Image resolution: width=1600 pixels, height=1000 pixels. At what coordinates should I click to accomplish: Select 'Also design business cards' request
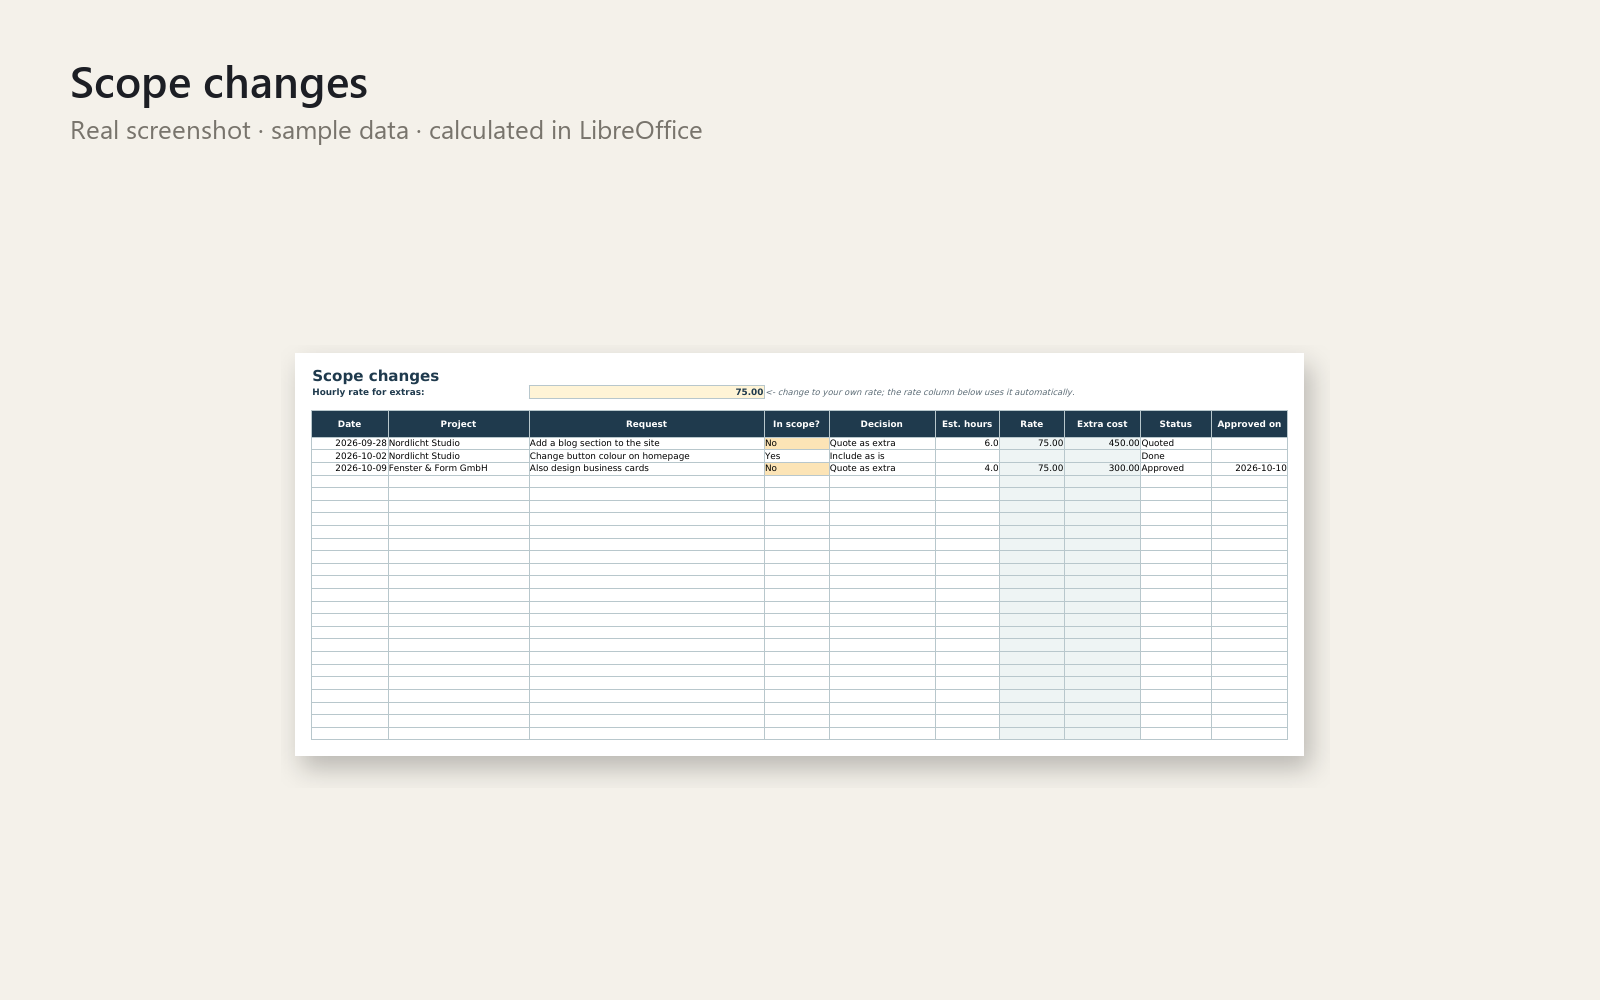pyautogui.click(x=646, y=468)
